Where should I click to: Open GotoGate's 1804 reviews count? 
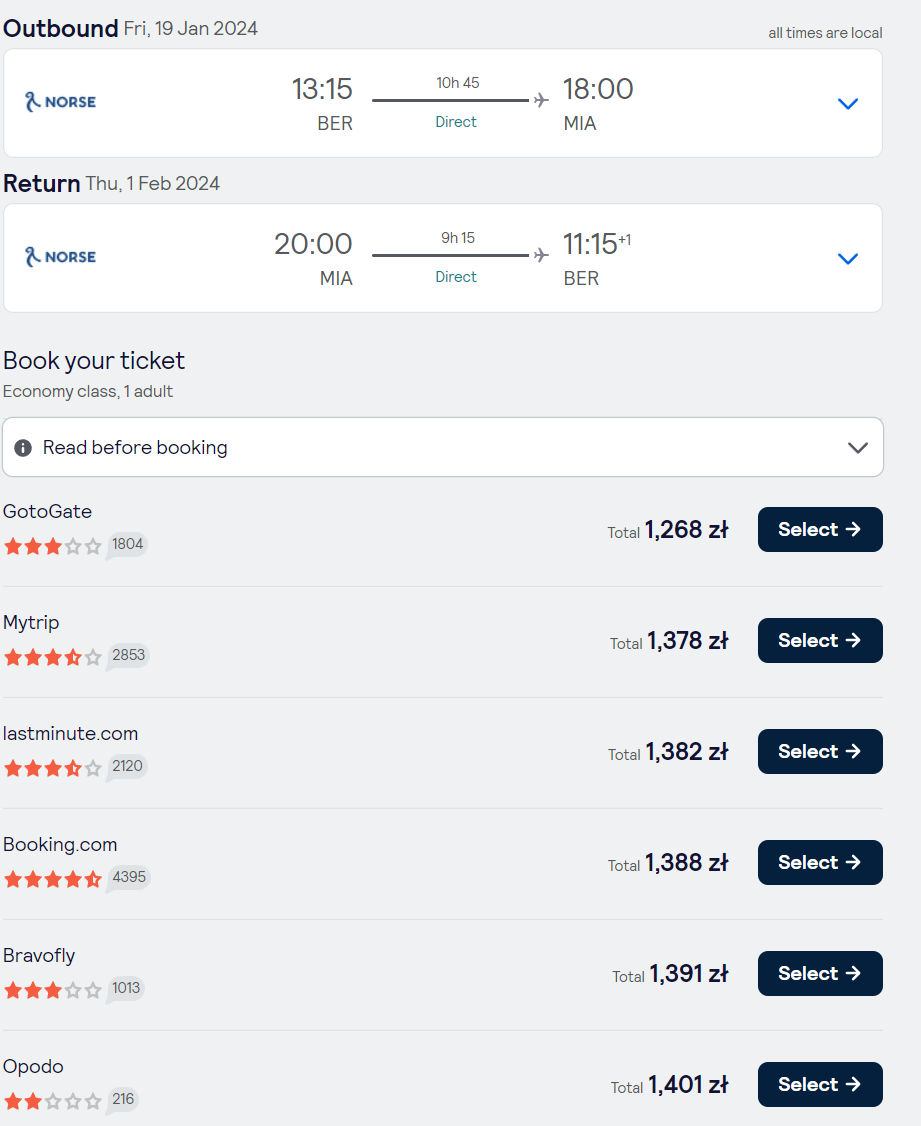click(127, 544)
